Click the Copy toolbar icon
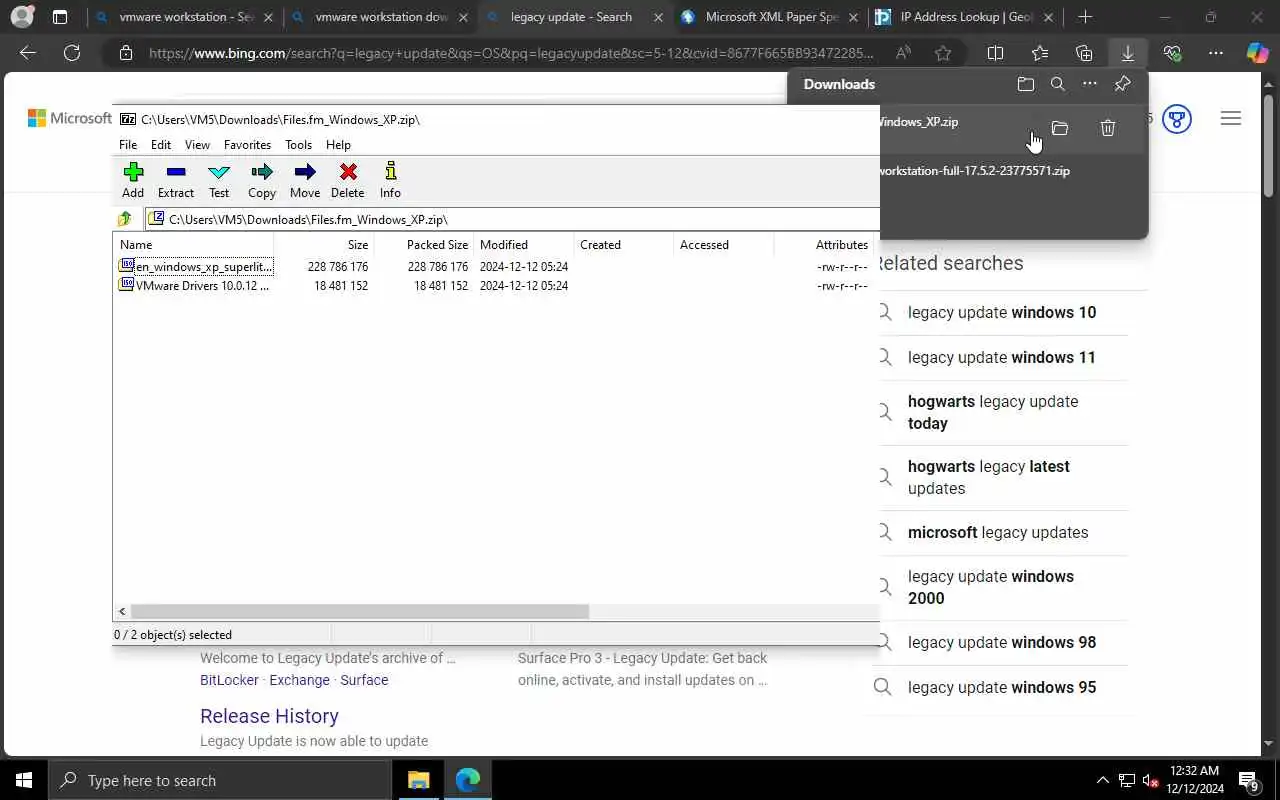1280x800 pixels. tap(262, 180)
